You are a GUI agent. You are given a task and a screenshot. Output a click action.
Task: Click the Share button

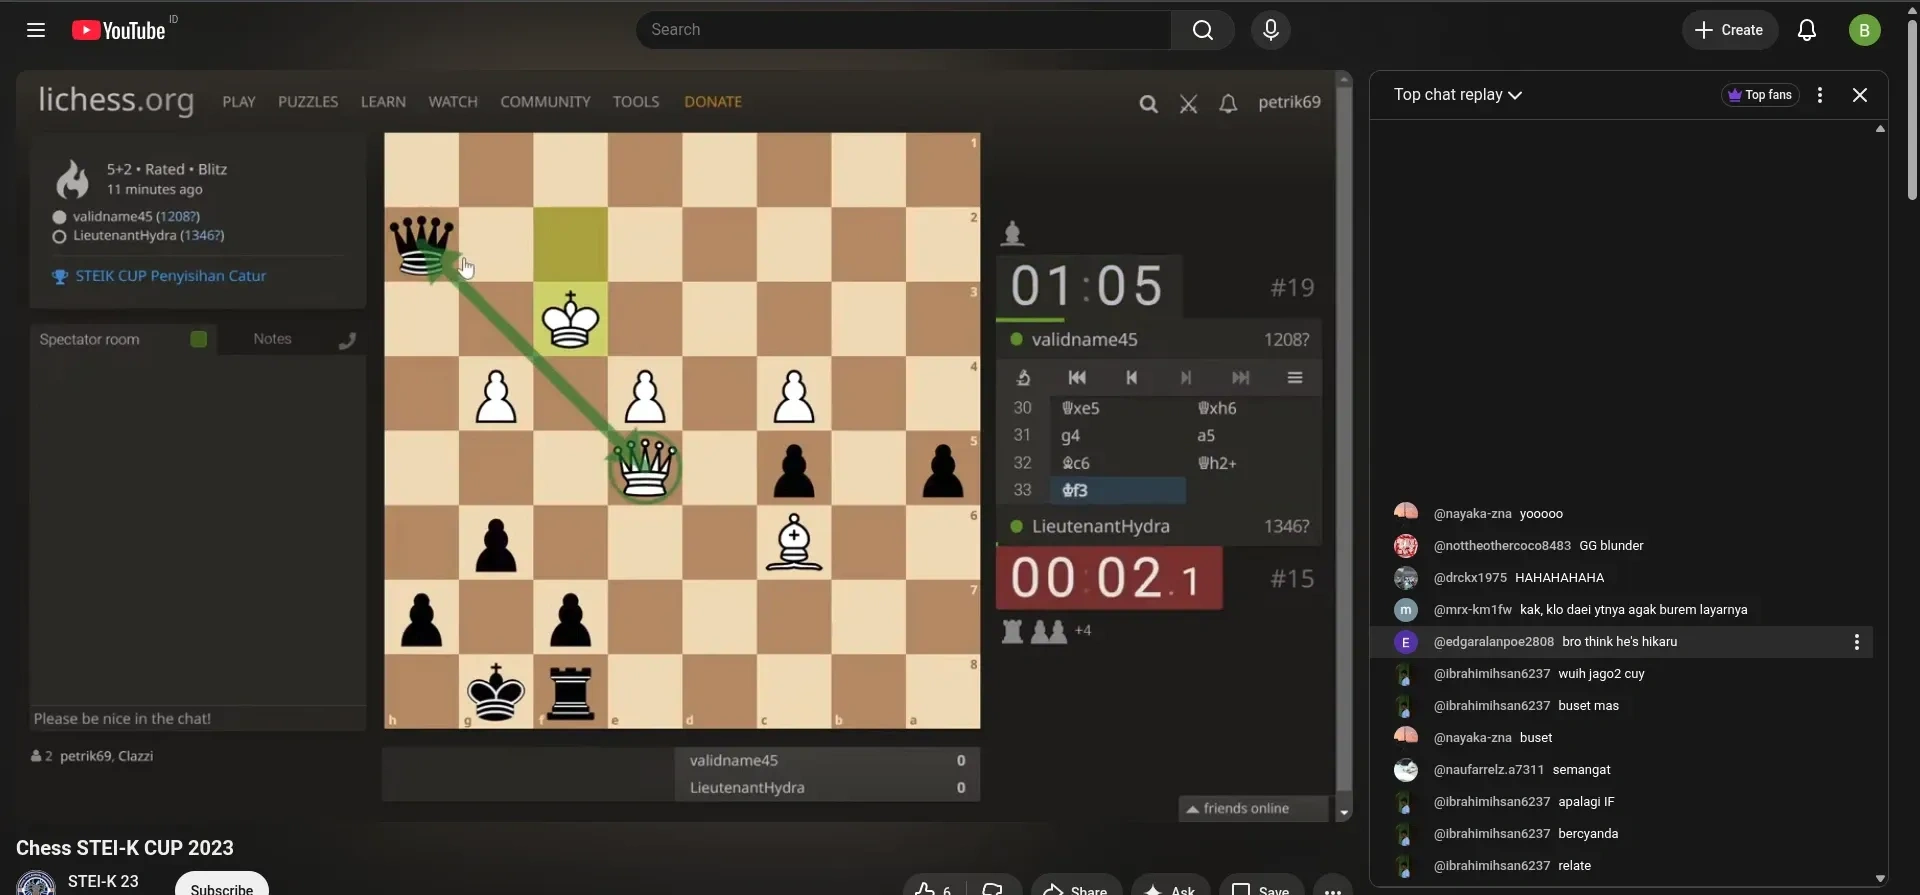click(1076, 889)
